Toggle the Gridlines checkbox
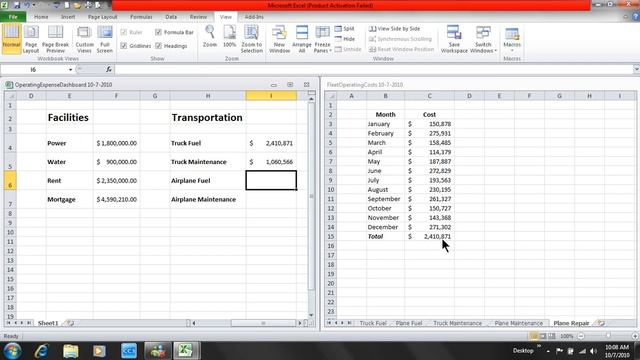The image size is (640, 360). pyautogui.click(x=124, y=46)
